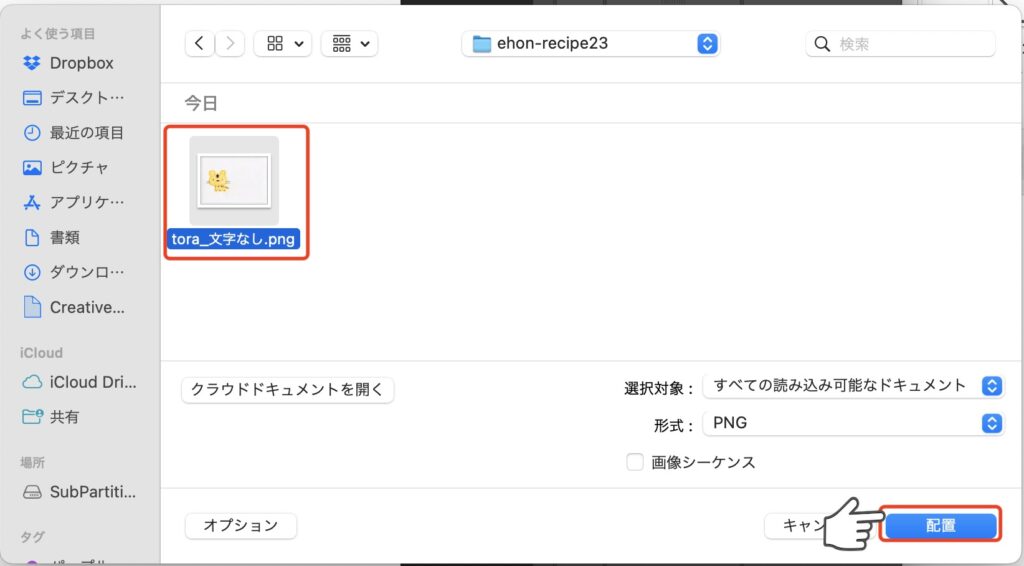Click the Dropbox icon in sidebar
Viewport: 1024px width, 566px height.
point(32,63)
